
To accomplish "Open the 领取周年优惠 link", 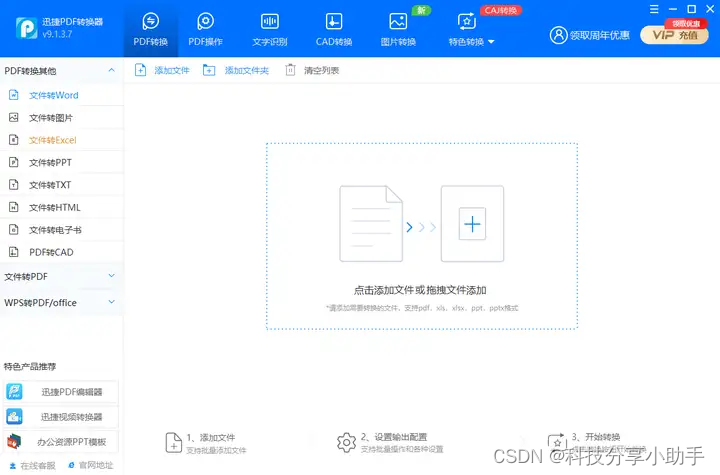I will pos(600,35).
